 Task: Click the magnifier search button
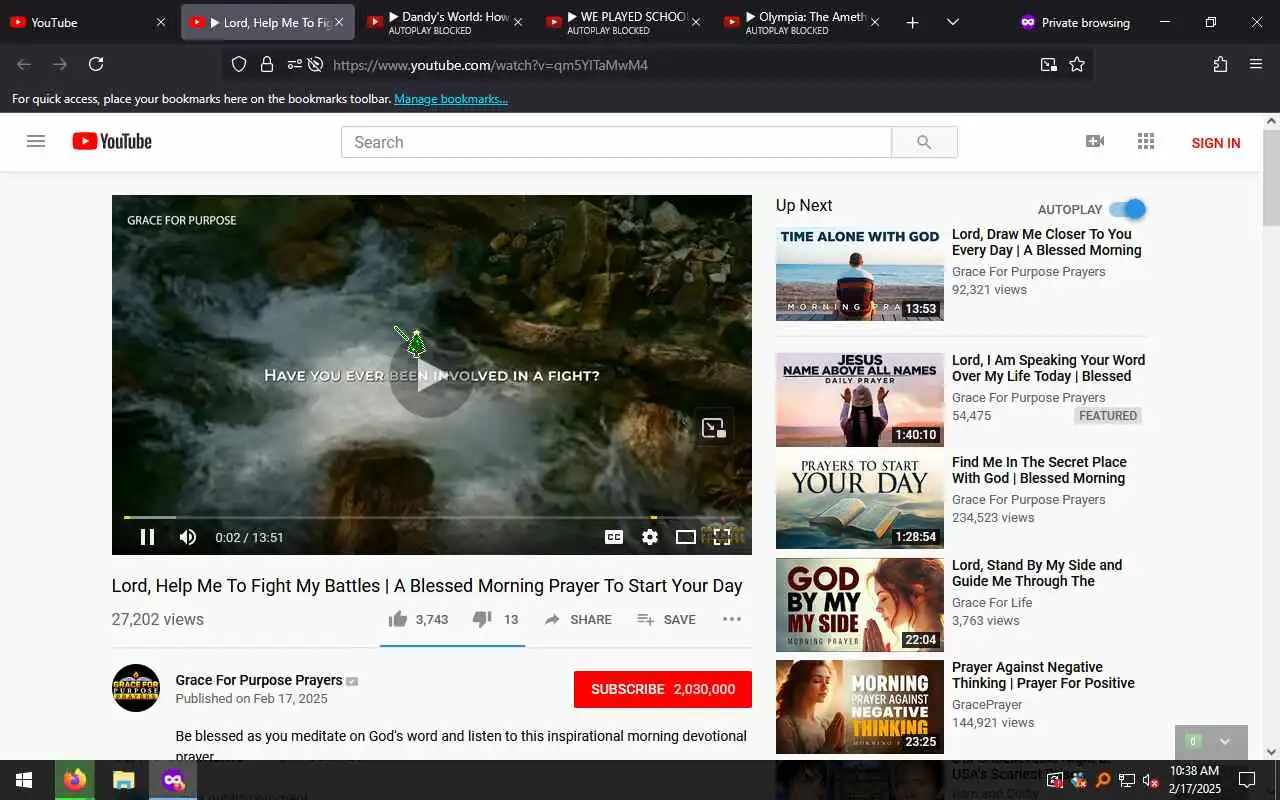(924, 142)
